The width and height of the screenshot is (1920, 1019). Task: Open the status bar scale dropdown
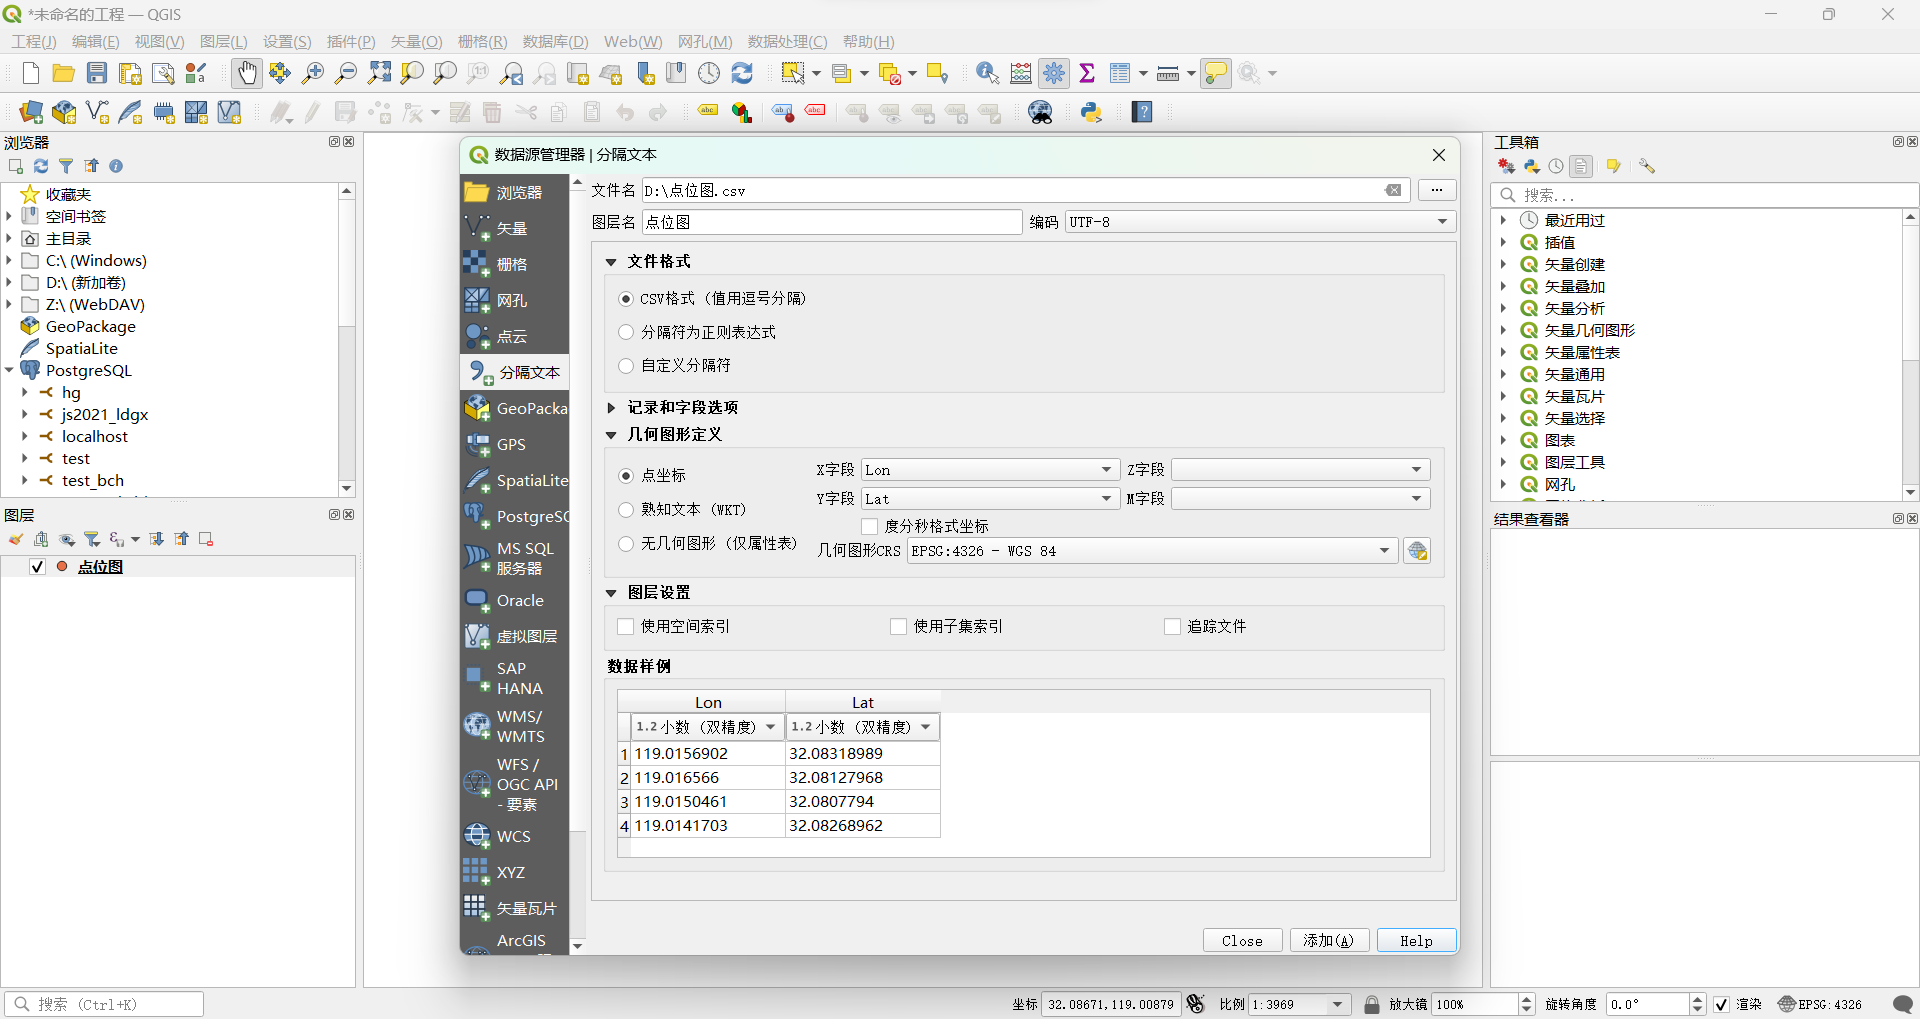[x=1337, y=1004]
